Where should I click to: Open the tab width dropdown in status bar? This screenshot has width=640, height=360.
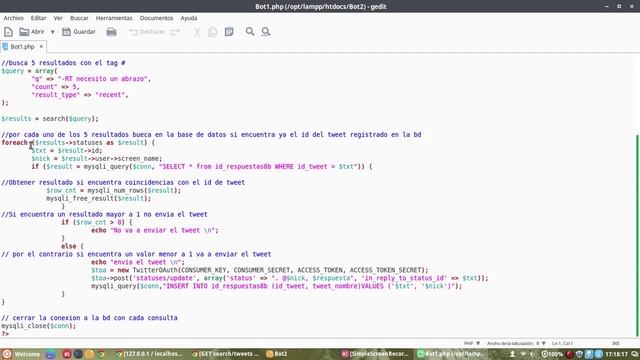(516, 344)
